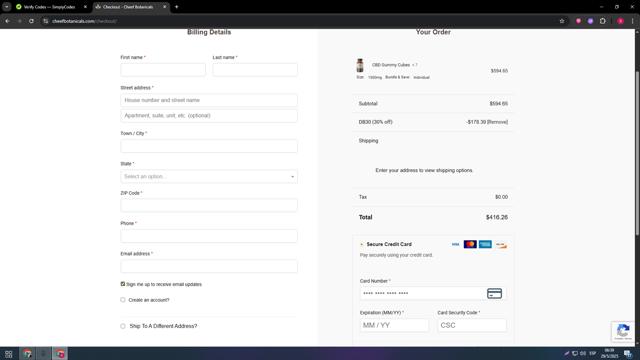Click the Card Number field

pyautogui.click(x=433, y=293)
